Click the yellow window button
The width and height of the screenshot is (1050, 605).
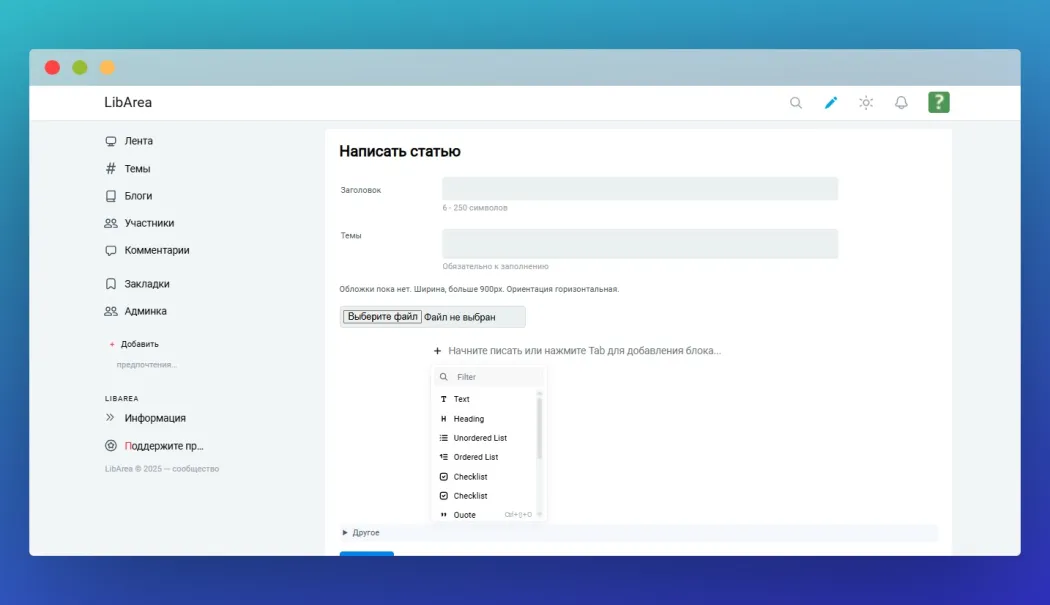[x=107, y=67]
